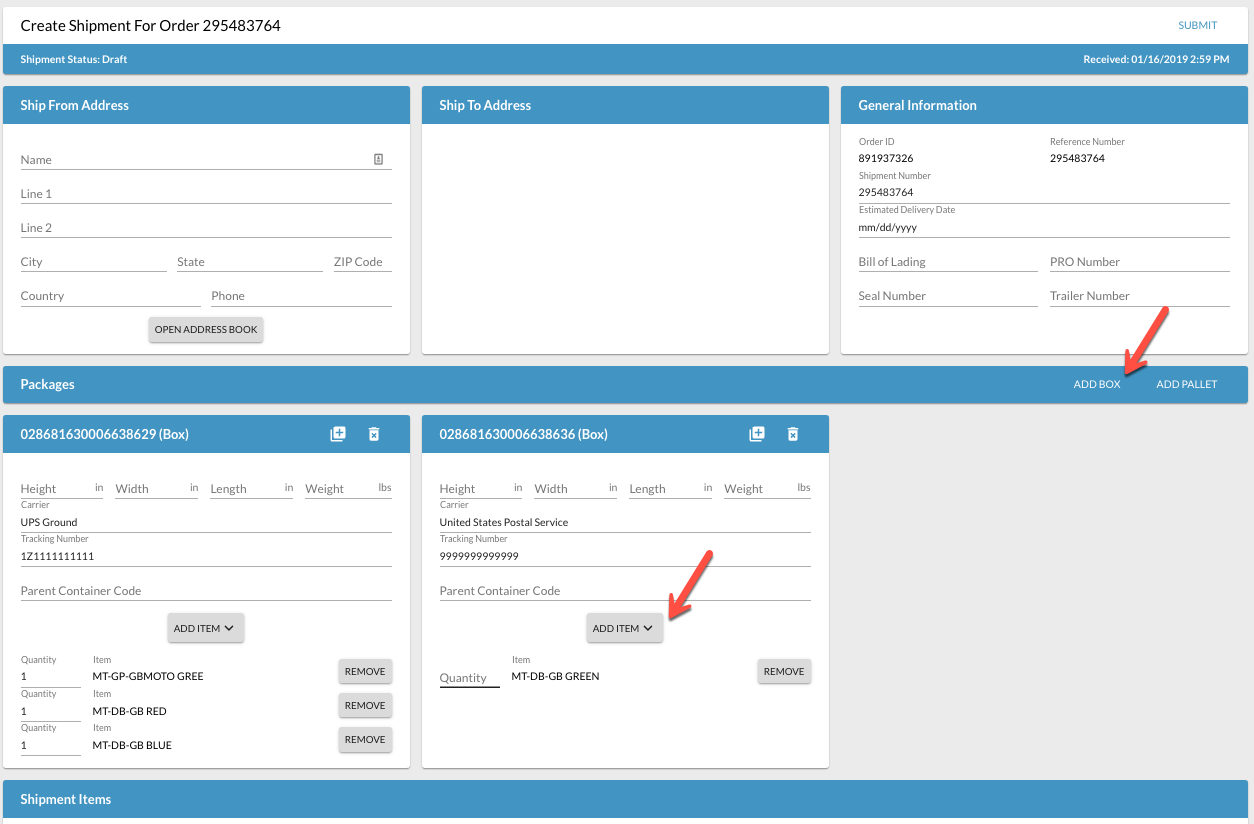
Task: Click Add Pallet in Packages header
Action: [1186, 384]
